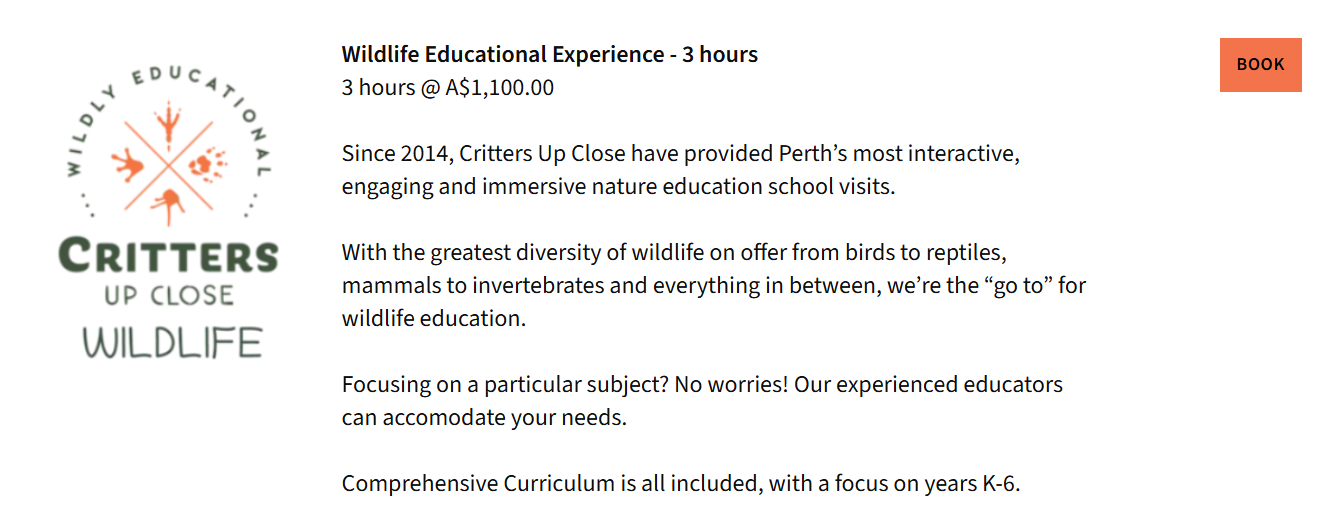Viewport: 1326px width, 523px height.
Task: Click the paragraph beginning "Since 2014"
Action: 680,170
